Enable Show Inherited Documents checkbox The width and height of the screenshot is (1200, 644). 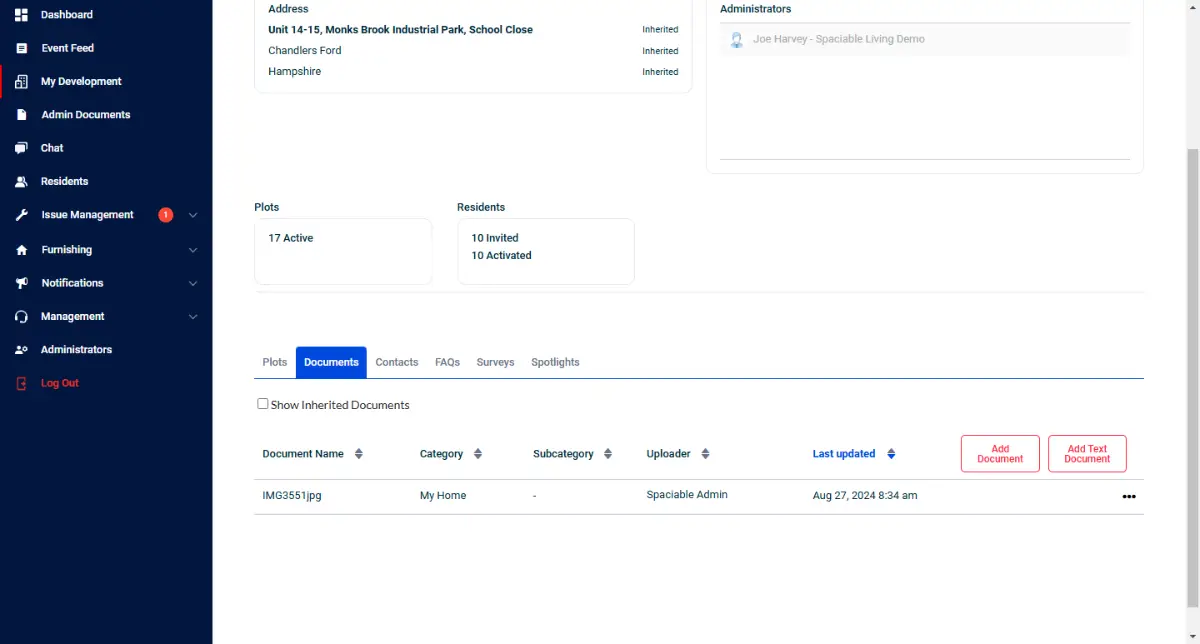[263, 404]
